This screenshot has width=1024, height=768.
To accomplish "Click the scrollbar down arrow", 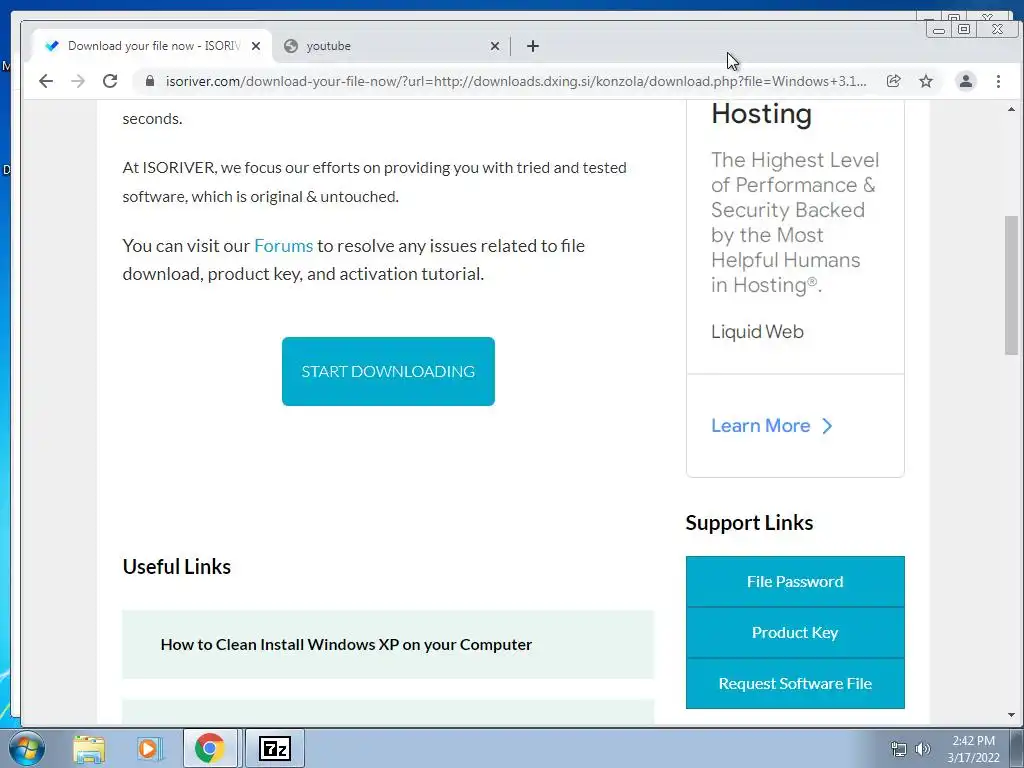I will point(1011,715).
